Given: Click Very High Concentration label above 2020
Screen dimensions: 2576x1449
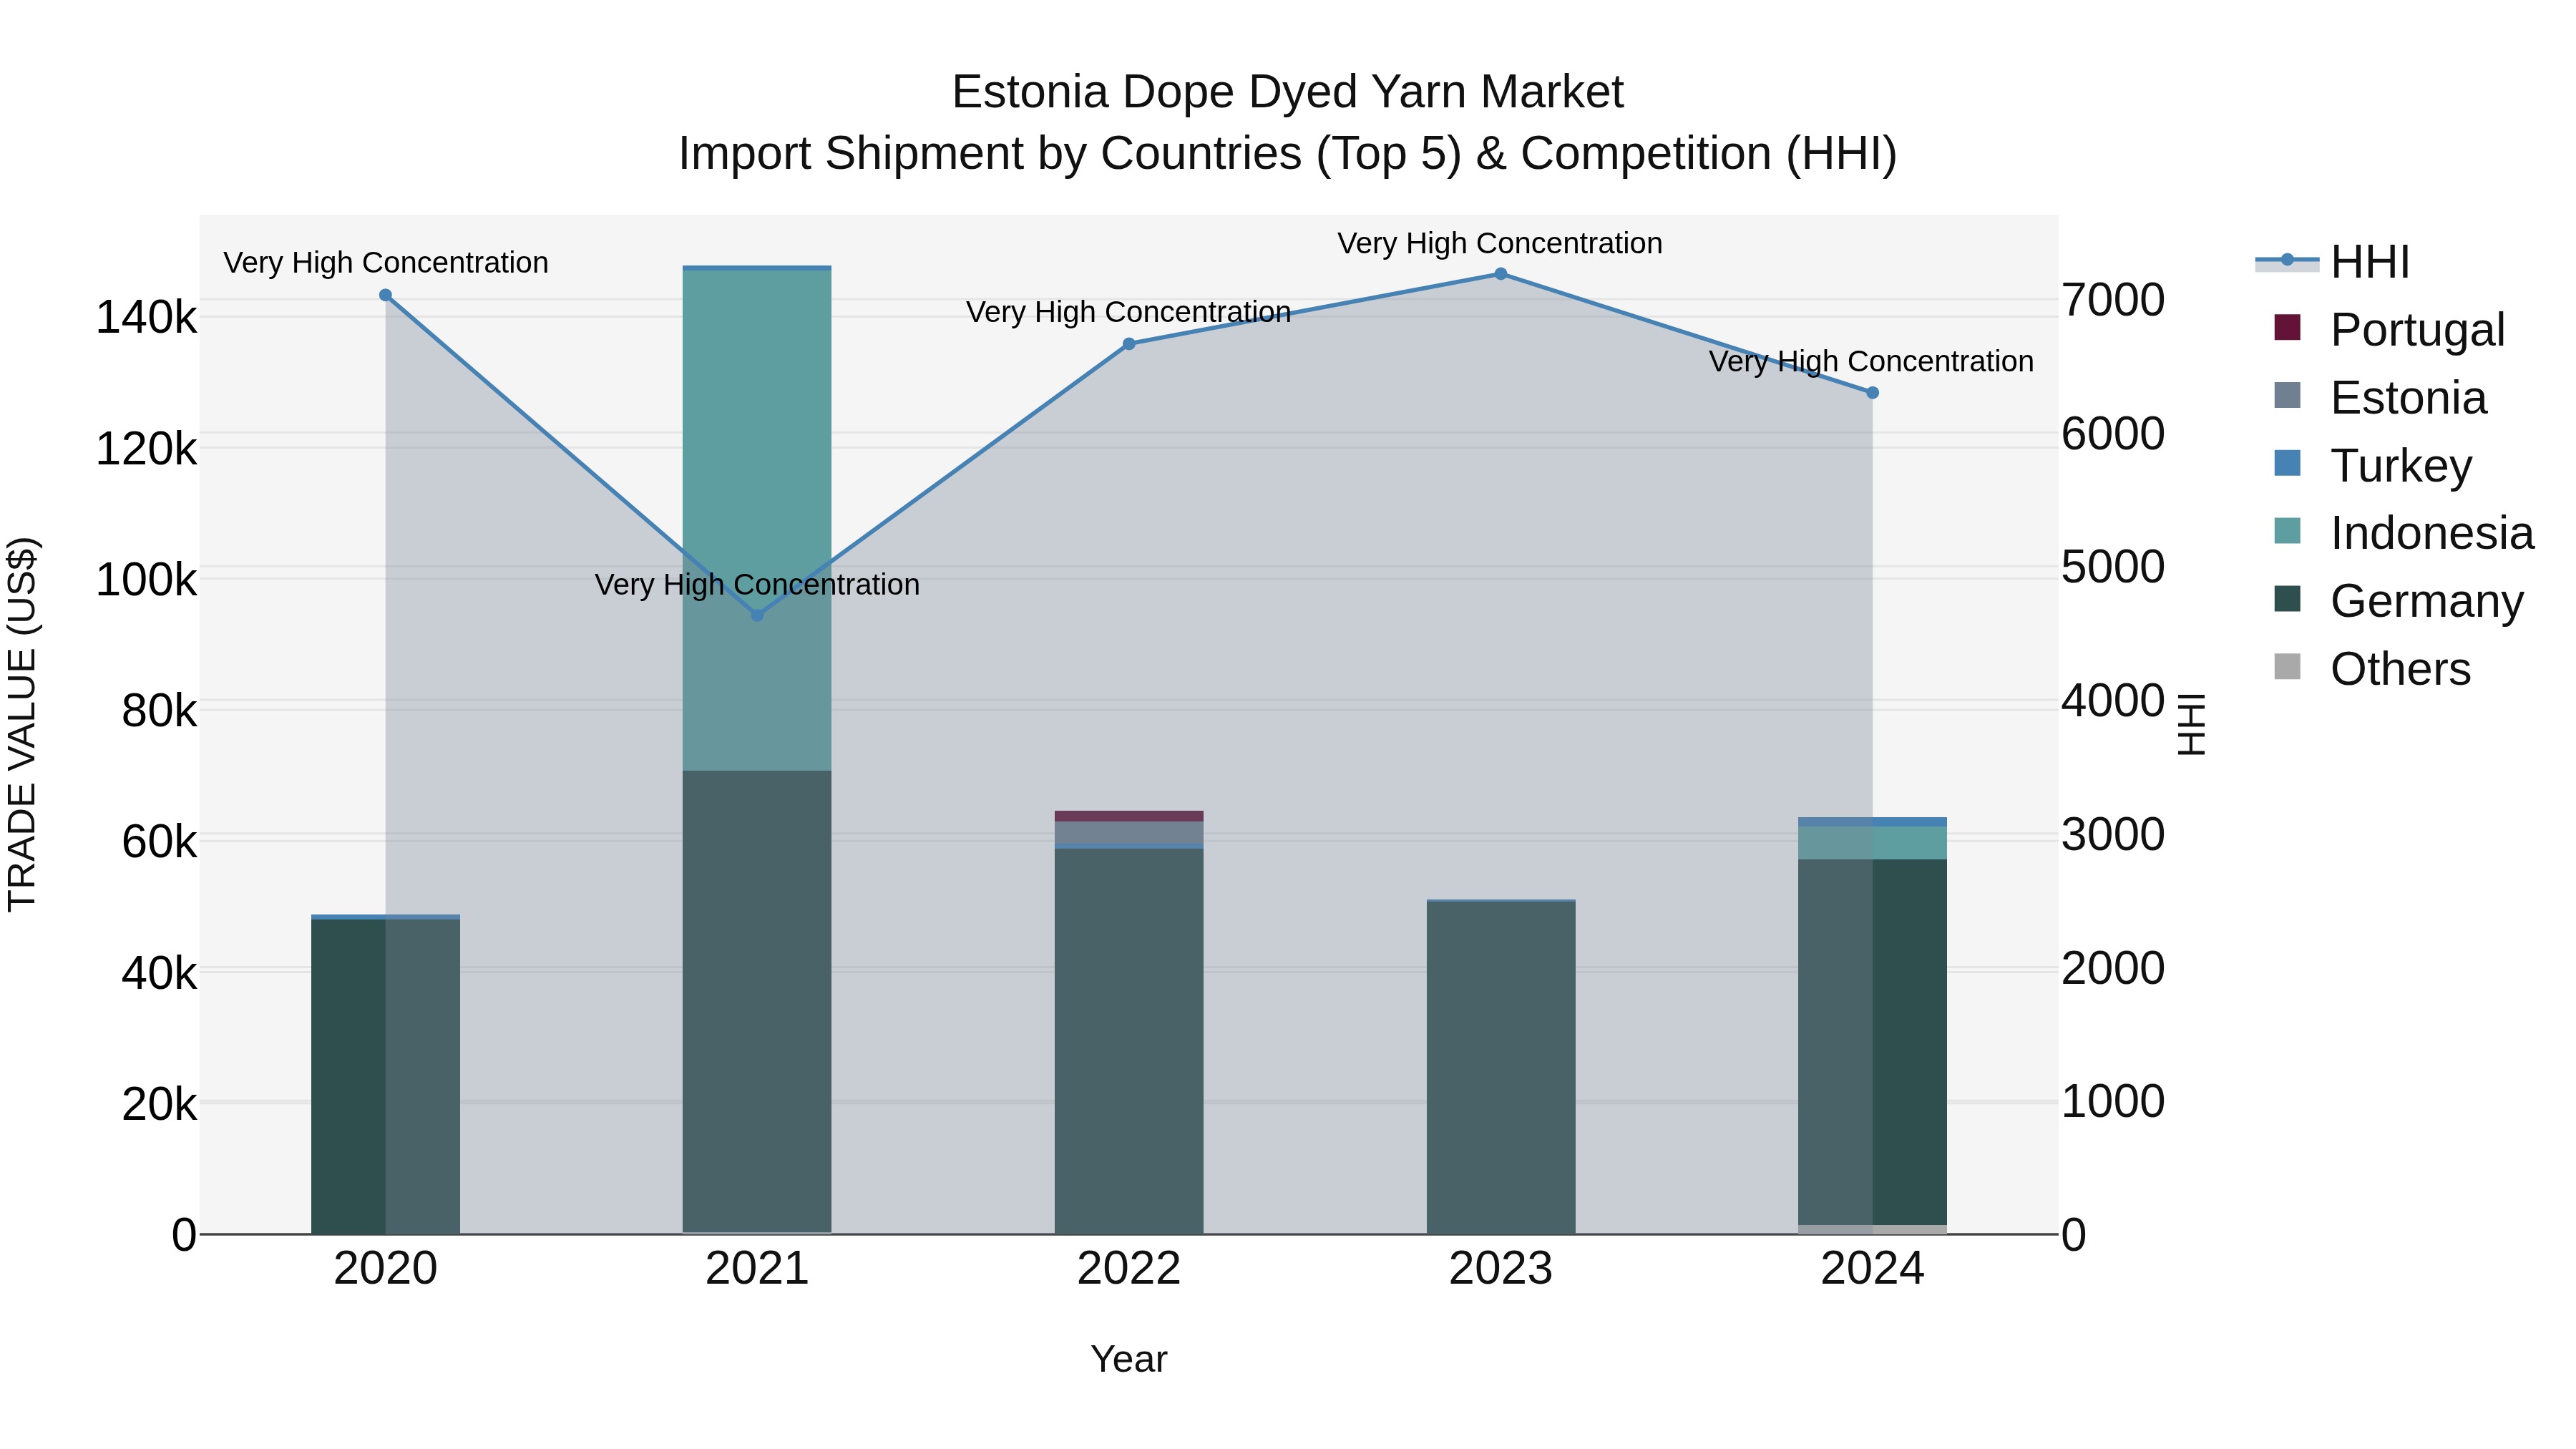Looking at the screenshot, I should (x=386, y=262).
